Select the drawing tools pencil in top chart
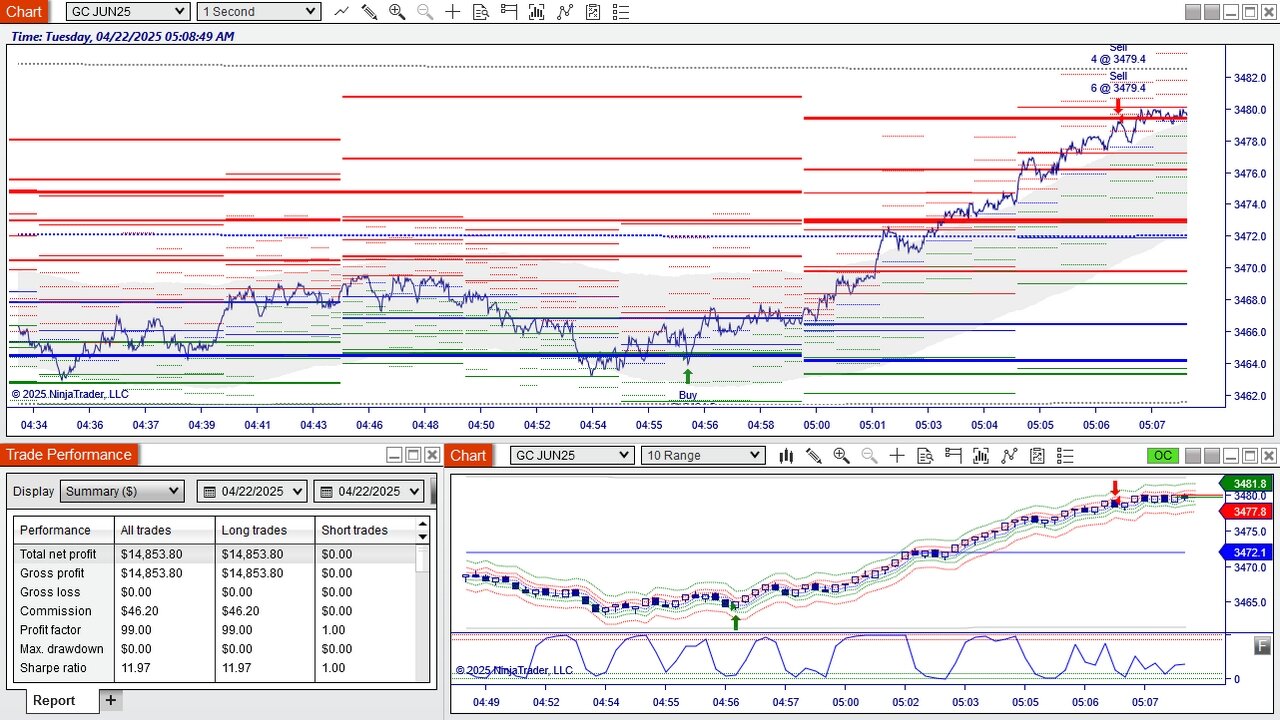This screenshot has width=1280, height=720. (x=369, y=12)
